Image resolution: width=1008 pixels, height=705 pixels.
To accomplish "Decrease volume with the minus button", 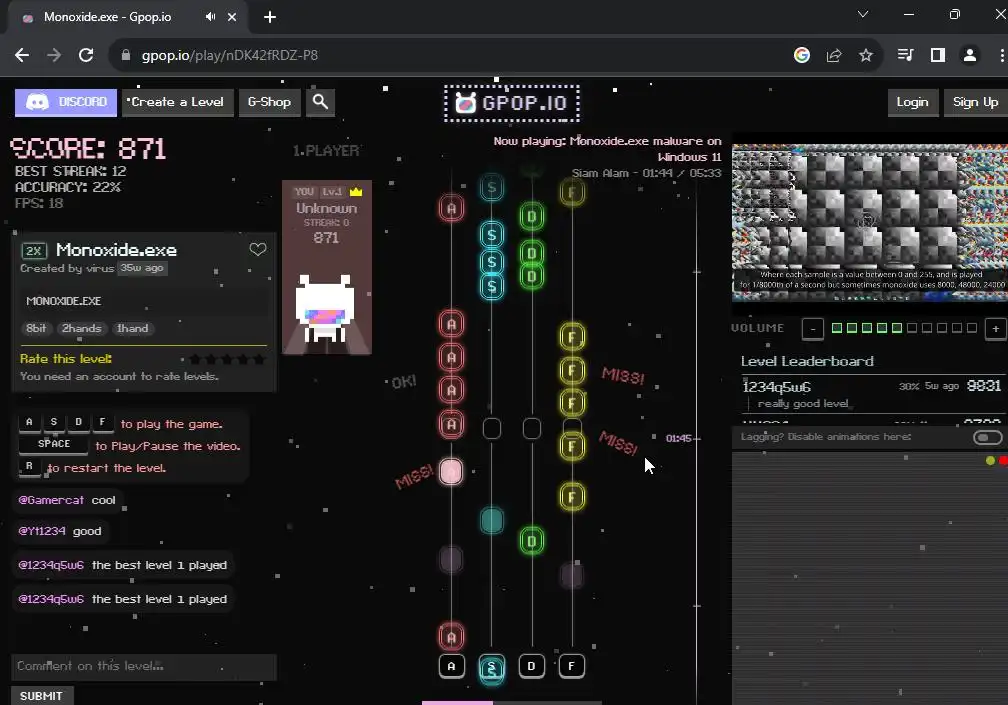I will click(x=813, y=328).
